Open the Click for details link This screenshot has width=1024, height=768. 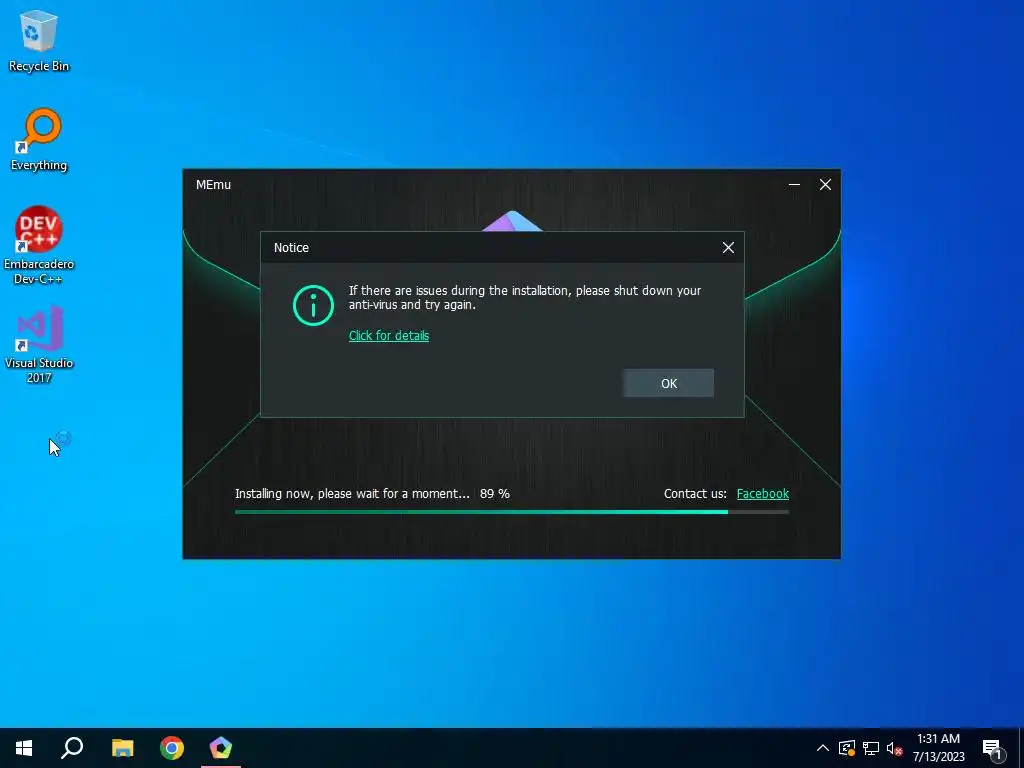coord(389,336)
